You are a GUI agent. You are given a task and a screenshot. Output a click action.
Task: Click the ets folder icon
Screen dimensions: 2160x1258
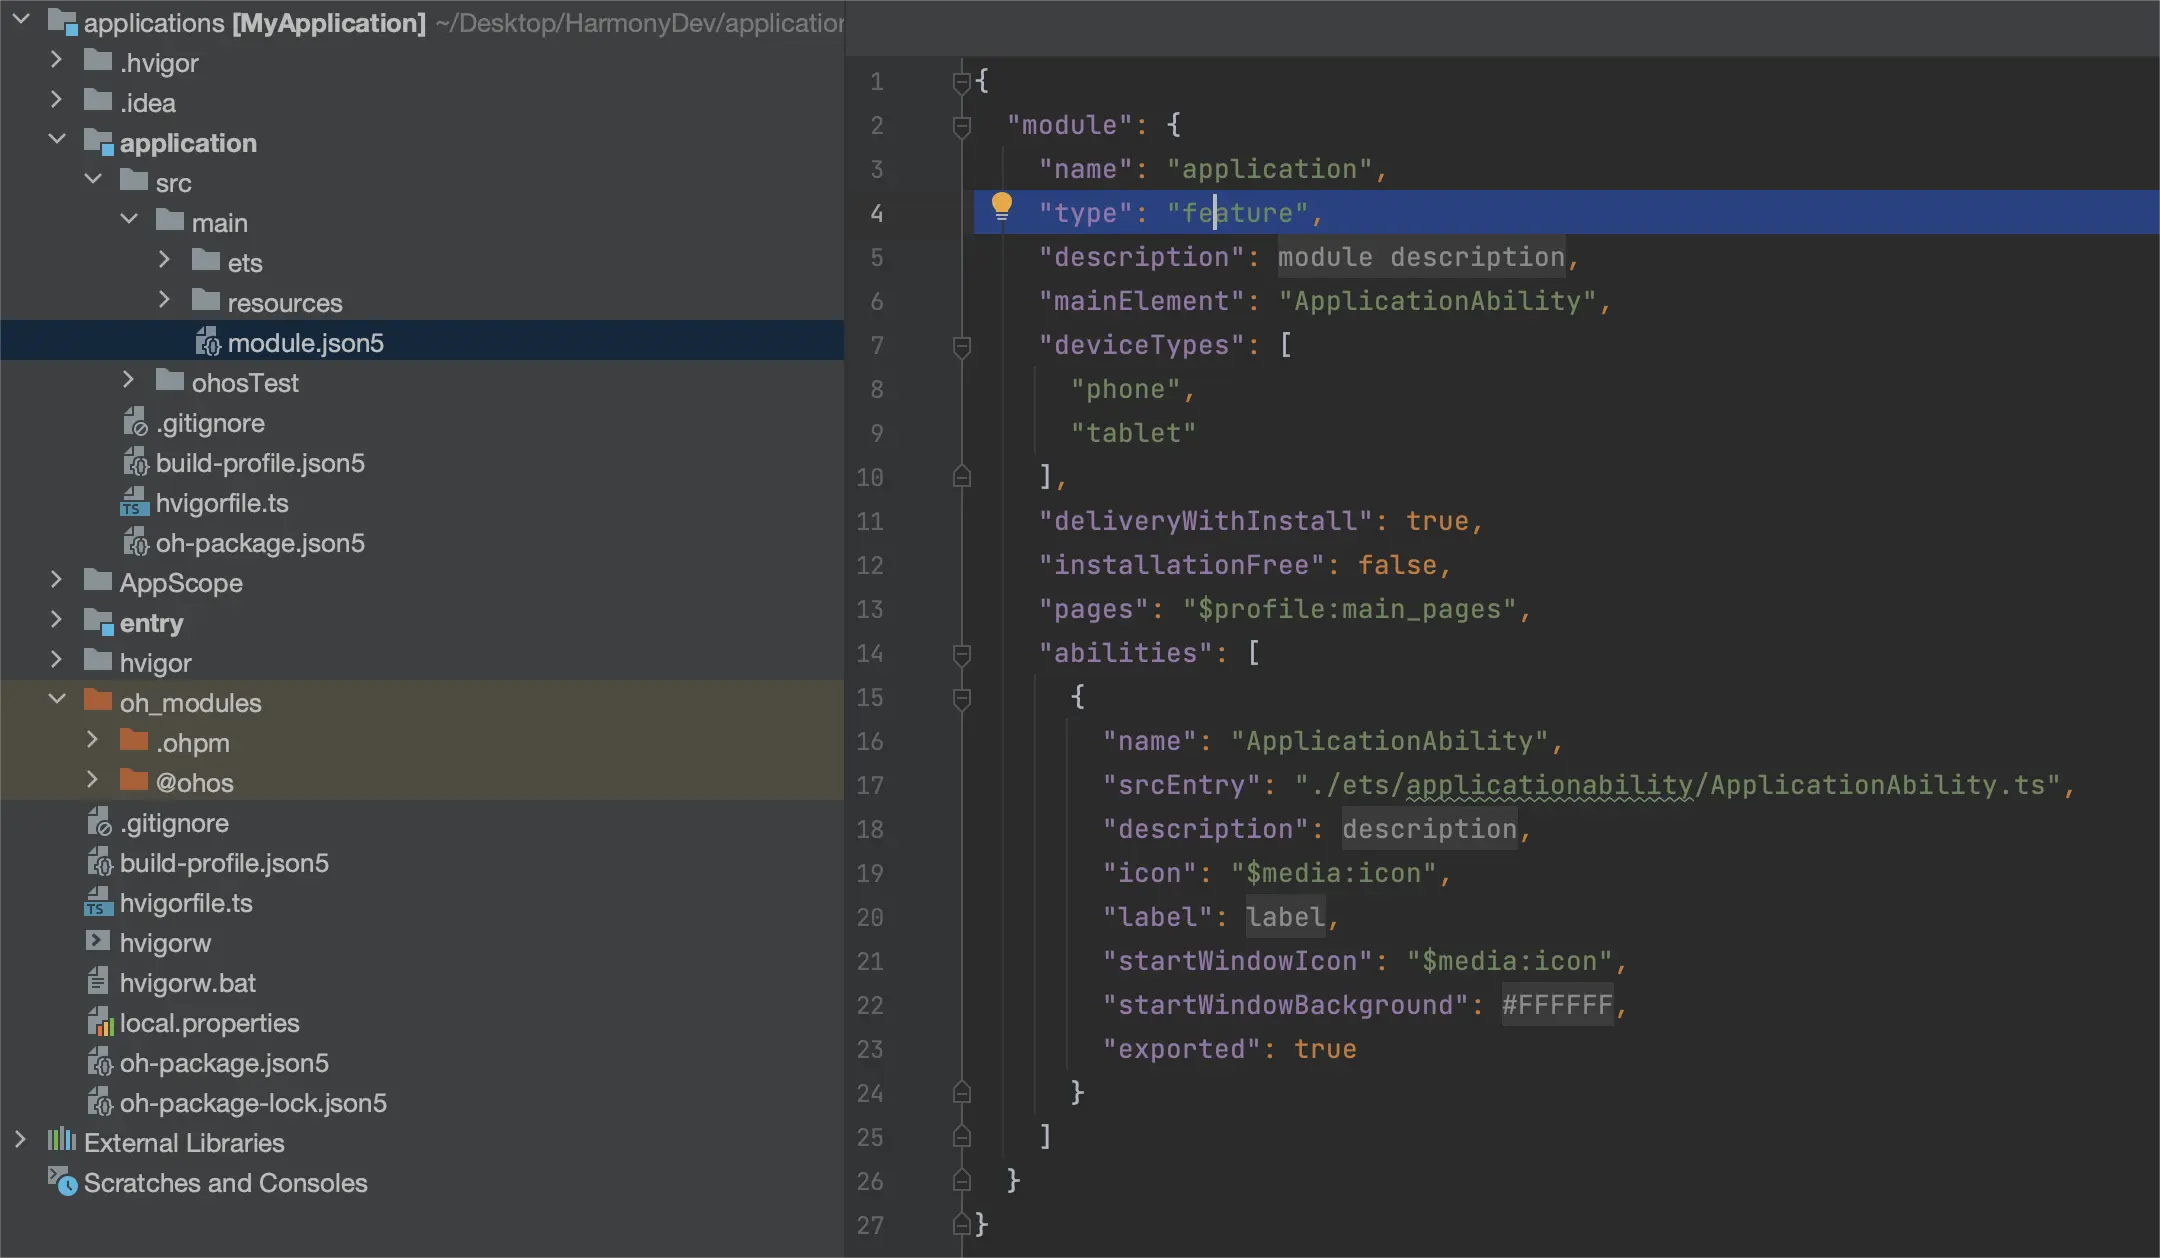point(206,260)
